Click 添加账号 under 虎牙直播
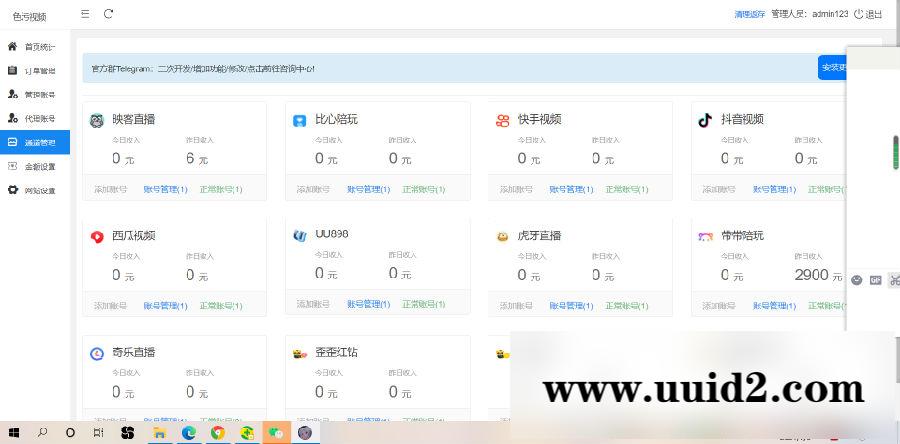This screenshot has height=444, width=900. [x=516, y=306]
